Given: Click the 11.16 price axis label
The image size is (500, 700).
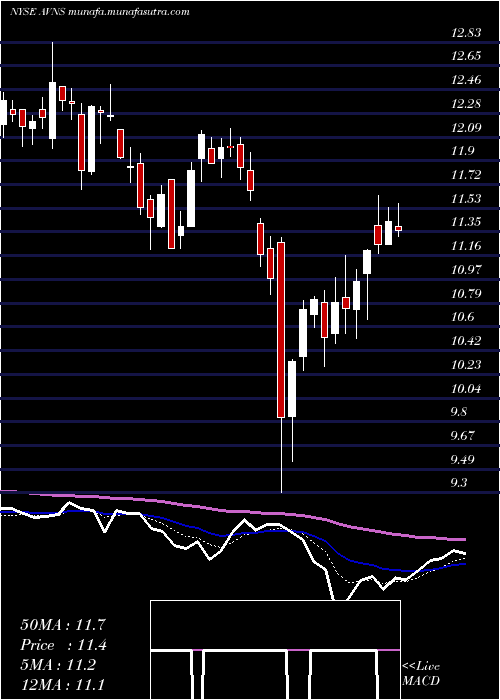Looking at the screenshot, I should point(466,246).
